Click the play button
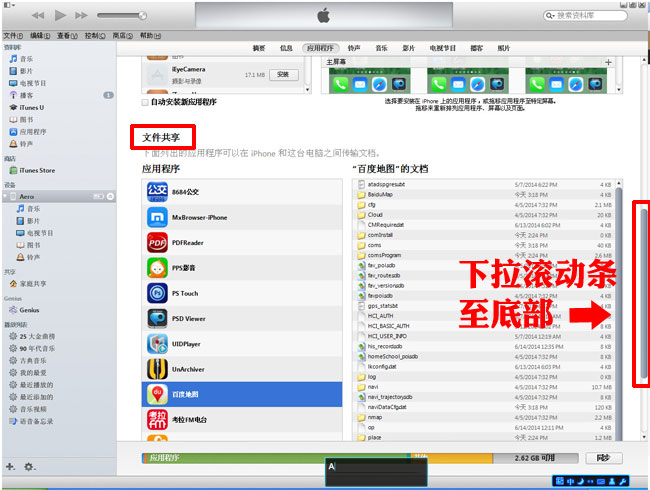The image size is (650, 490). [x=60, y=16]
